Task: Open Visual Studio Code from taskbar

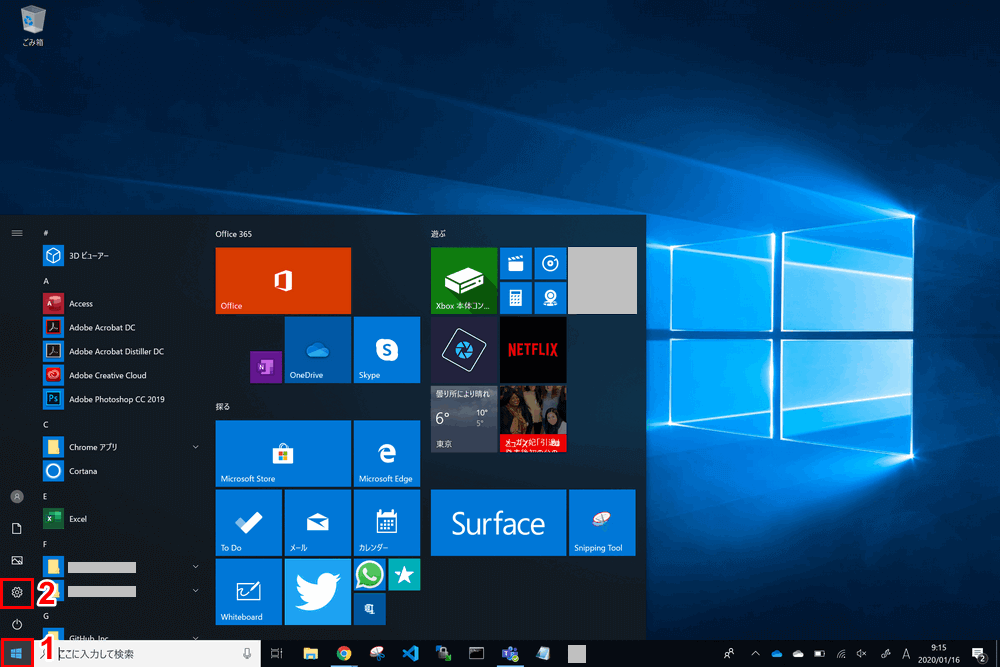Action: 410,654
